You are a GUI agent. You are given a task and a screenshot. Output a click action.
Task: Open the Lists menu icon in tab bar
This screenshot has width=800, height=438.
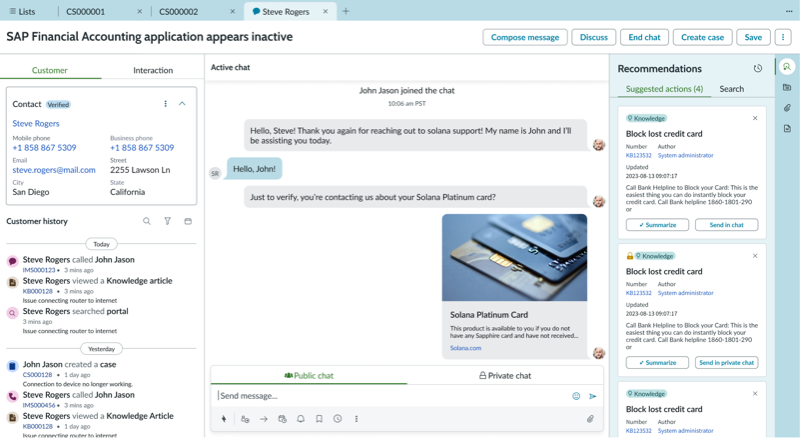[13, 11]
